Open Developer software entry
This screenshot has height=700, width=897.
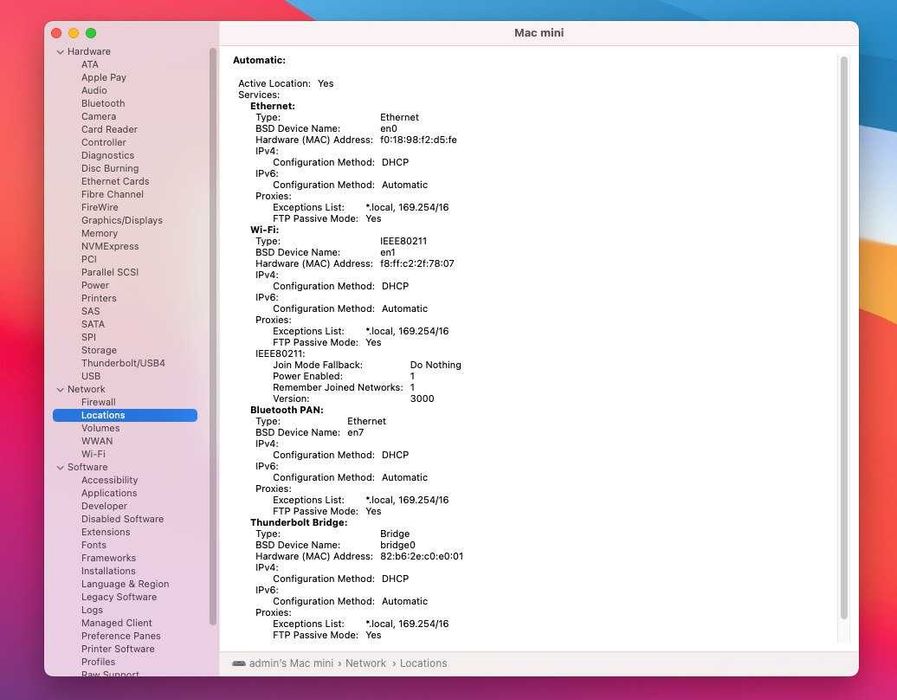(x=104, y=506)
